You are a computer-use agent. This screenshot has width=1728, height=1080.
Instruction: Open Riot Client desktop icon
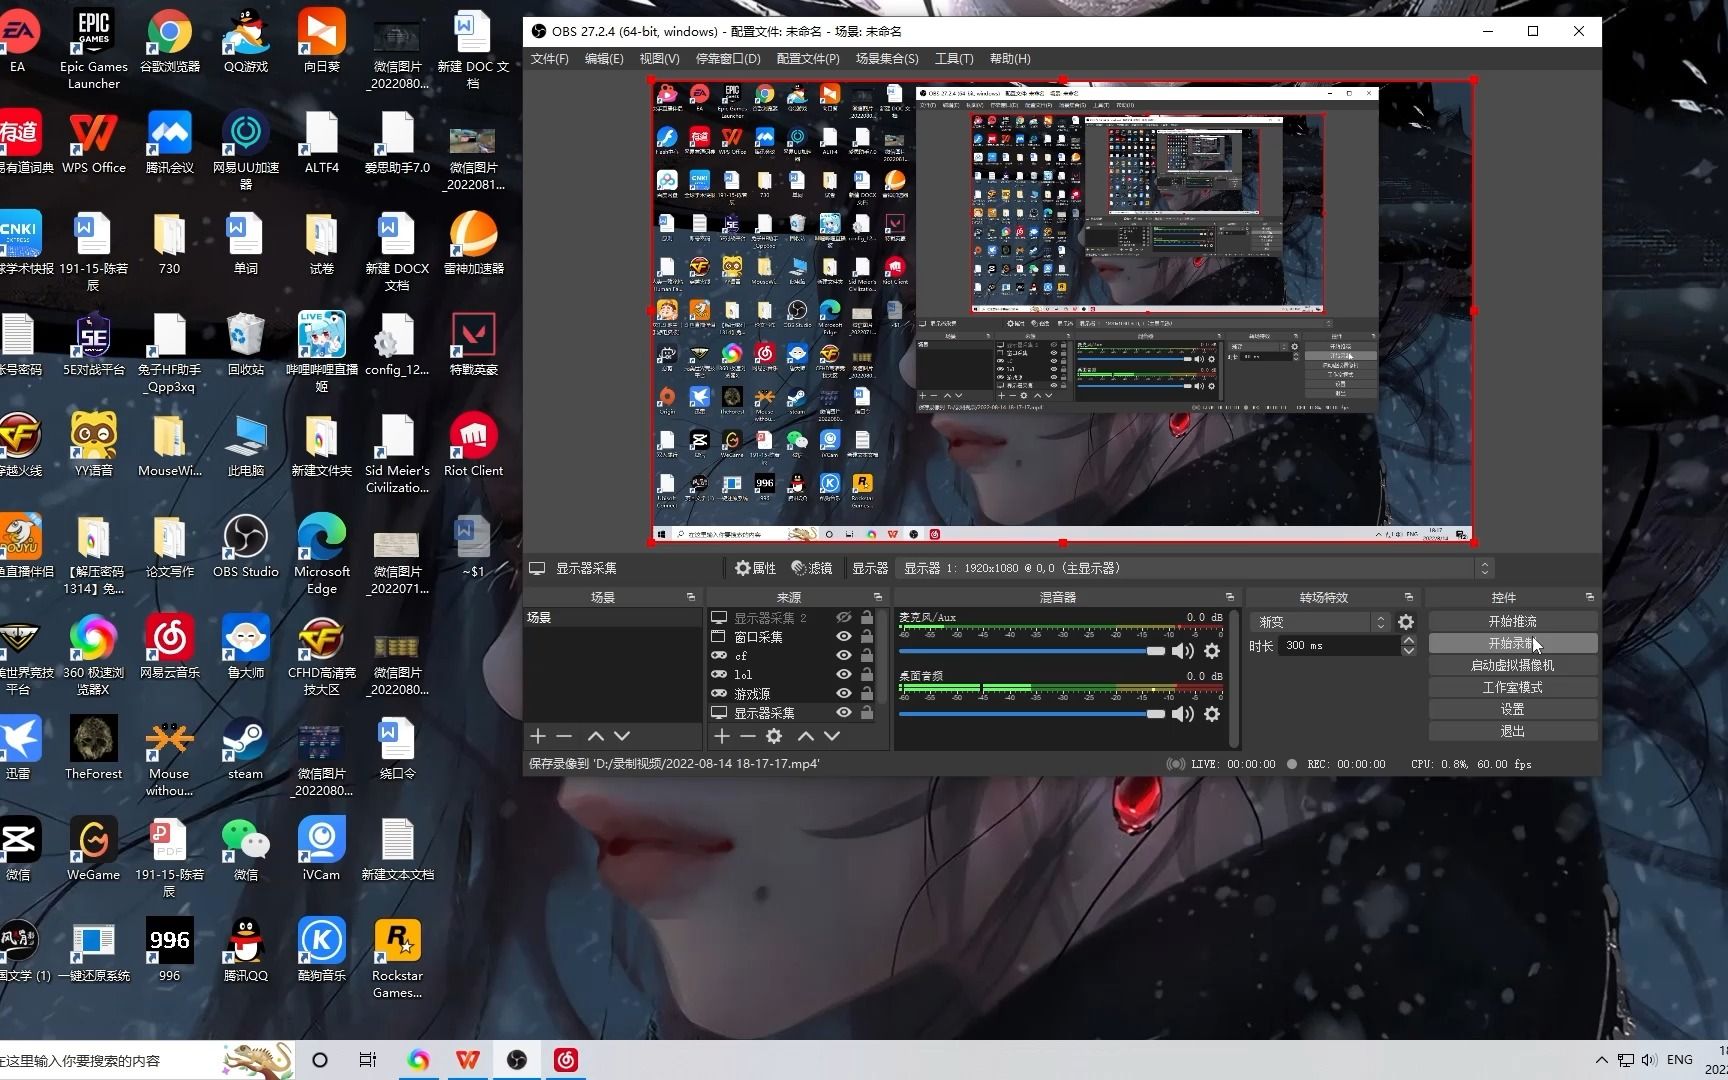coord(473,445)
